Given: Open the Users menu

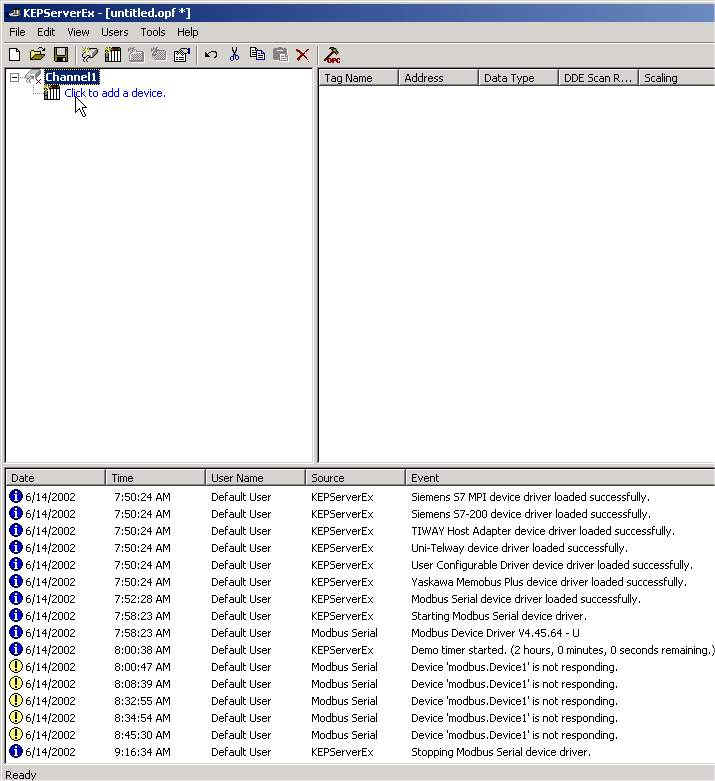Looking at the screenshot, I should click(x=114, y=32).
